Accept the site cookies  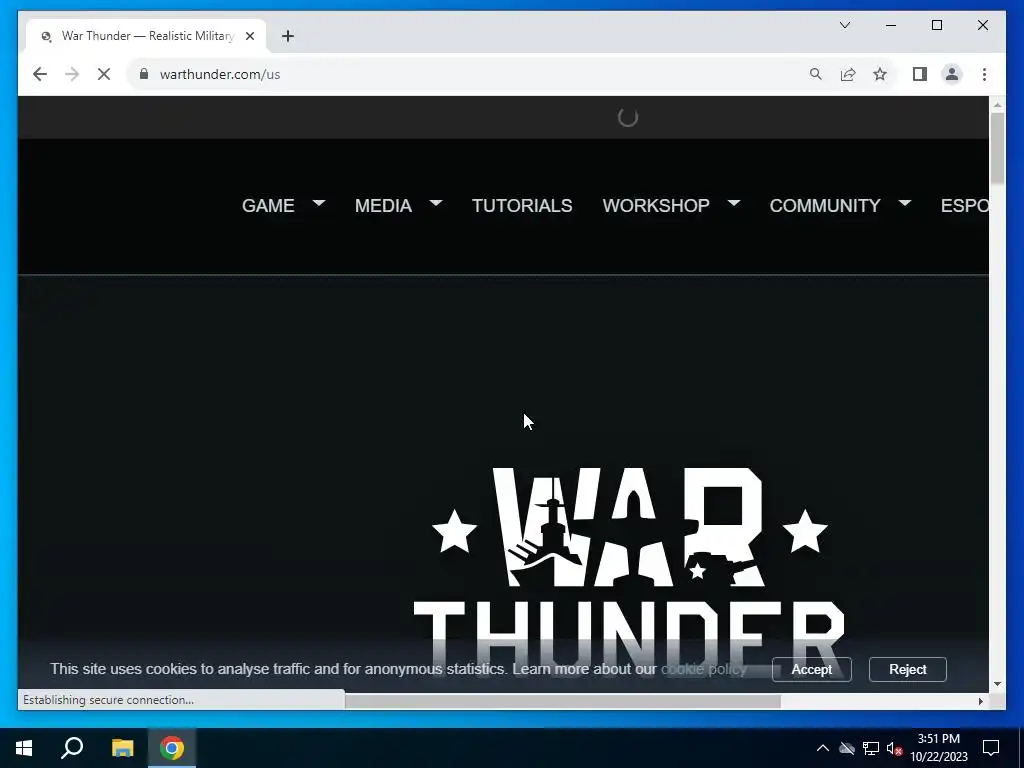812,669
